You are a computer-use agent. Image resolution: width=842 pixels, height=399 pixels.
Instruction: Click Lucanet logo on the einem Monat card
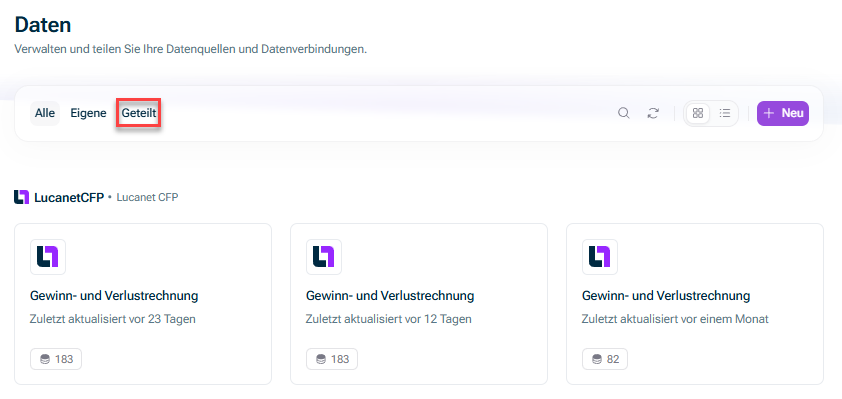[600, 257]
